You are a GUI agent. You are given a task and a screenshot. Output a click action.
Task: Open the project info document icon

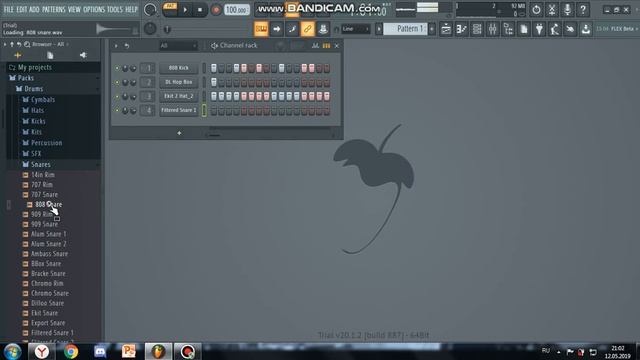pyautogui.click(x=524, y=29)
